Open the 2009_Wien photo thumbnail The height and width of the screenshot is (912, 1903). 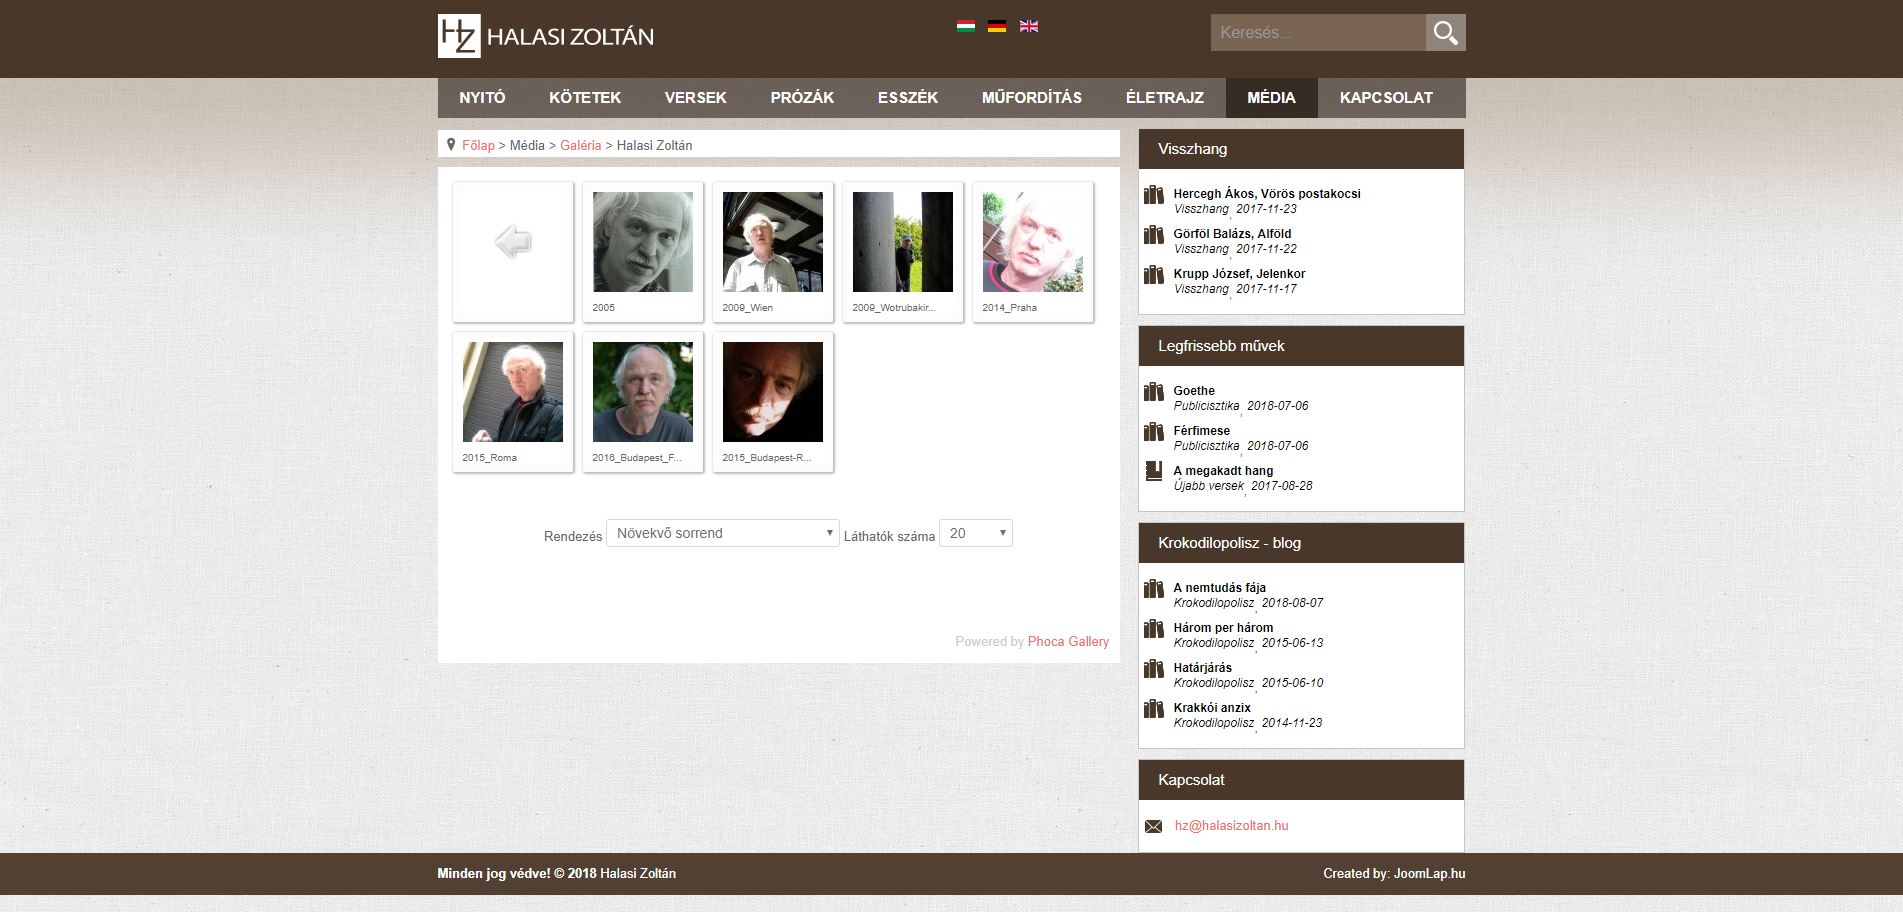pyautogui.click(x=772, y=242)
